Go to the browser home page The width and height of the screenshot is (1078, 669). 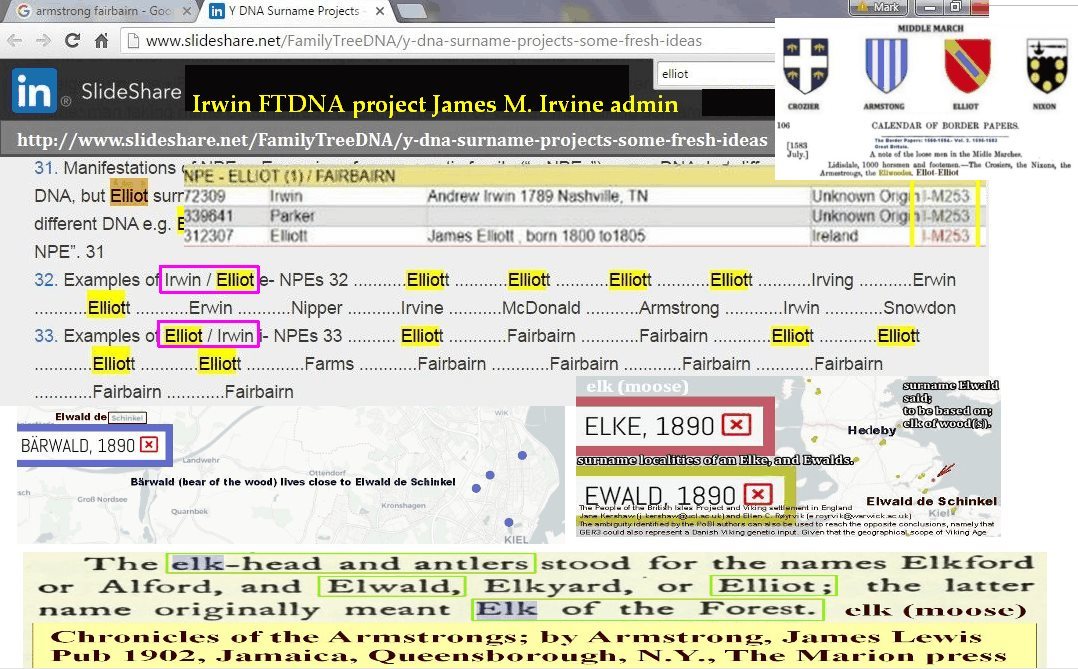(x=101, y=41)
